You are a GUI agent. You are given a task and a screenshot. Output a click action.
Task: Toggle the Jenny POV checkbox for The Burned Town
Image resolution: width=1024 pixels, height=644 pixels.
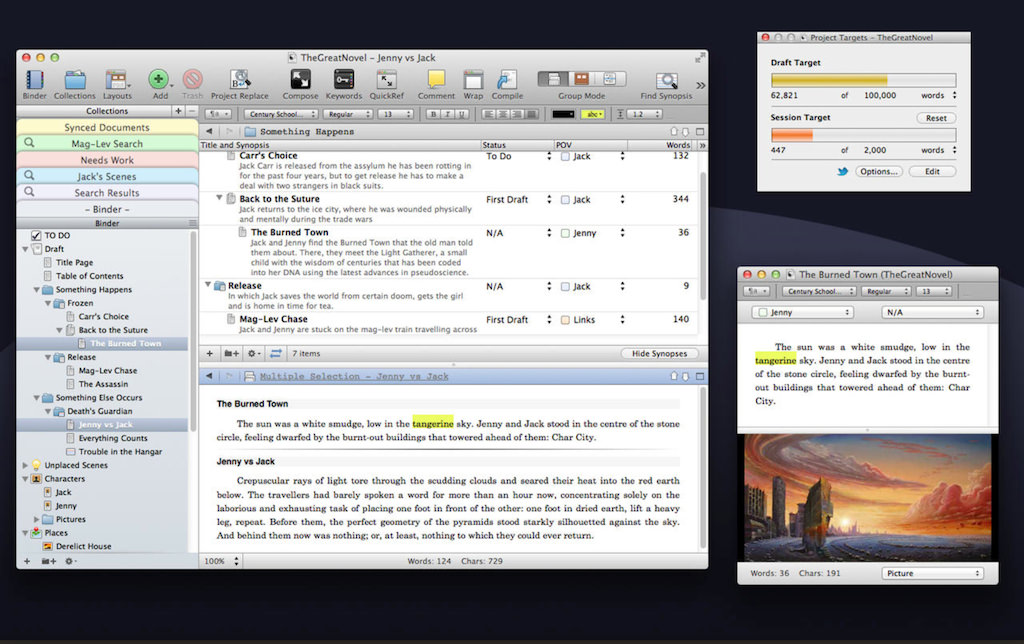(565, 233)
